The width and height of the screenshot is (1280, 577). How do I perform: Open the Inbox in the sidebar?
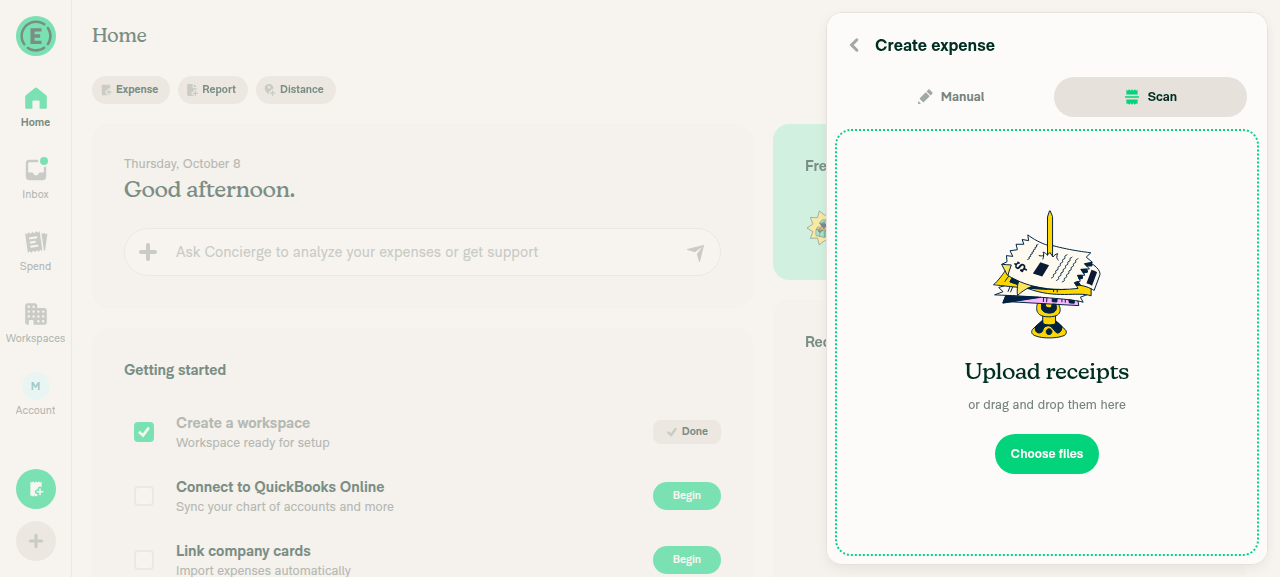36,179
